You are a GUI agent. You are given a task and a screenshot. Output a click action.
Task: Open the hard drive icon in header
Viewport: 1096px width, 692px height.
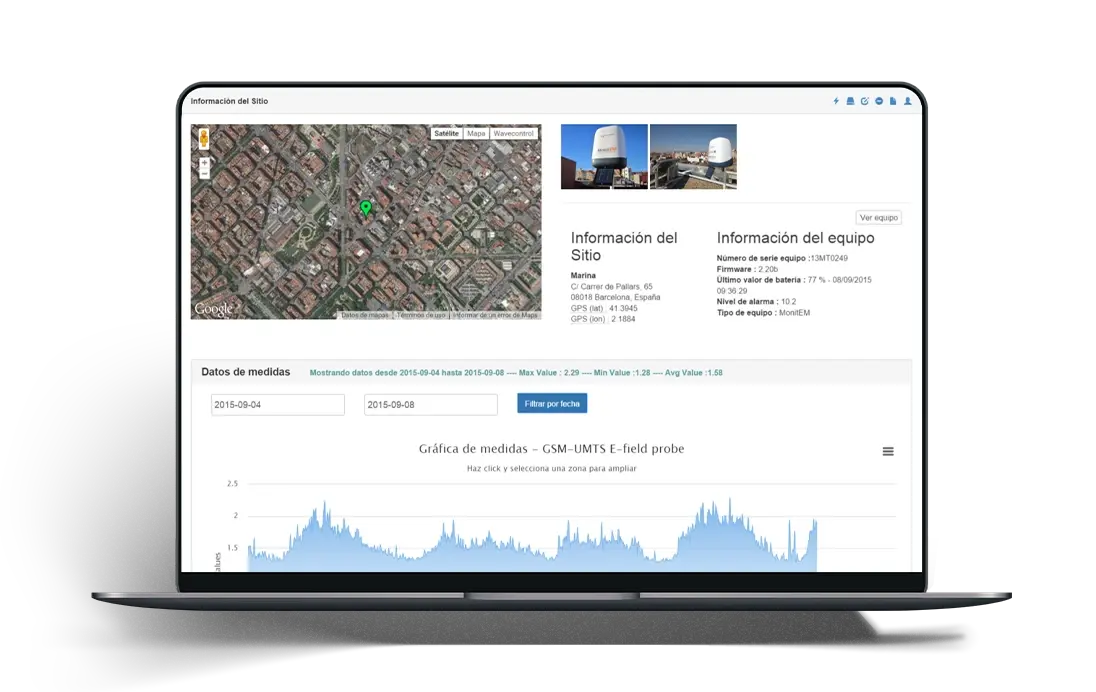point(850,101)
